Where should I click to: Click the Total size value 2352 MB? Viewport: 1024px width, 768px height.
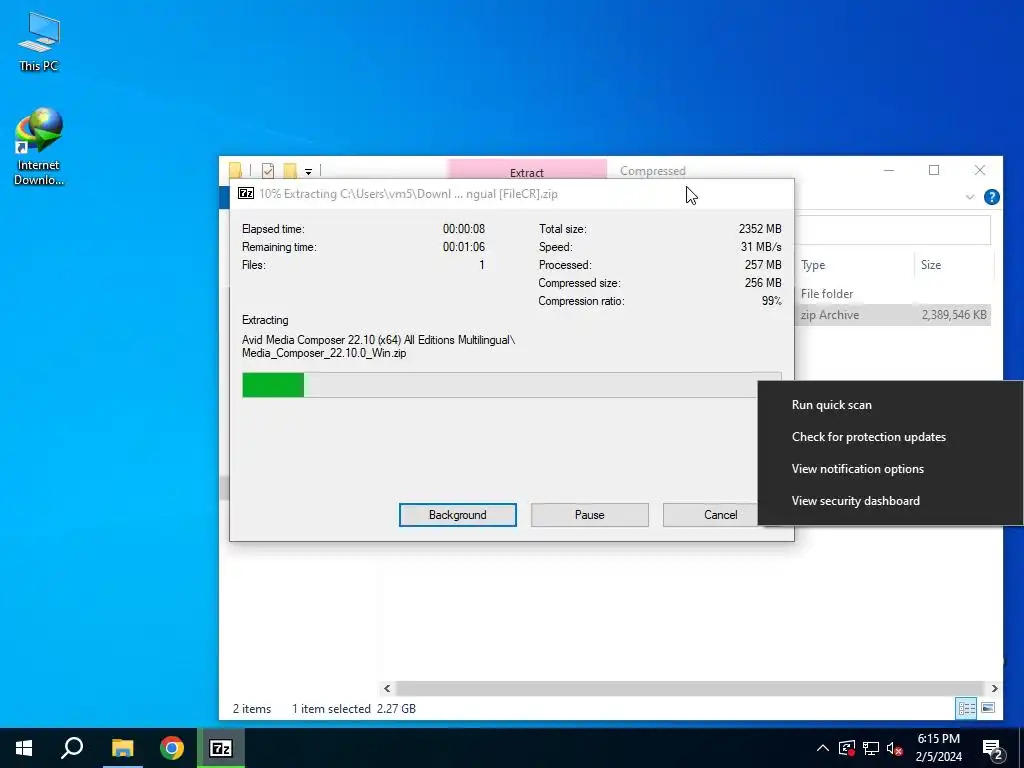pos(760,229)
